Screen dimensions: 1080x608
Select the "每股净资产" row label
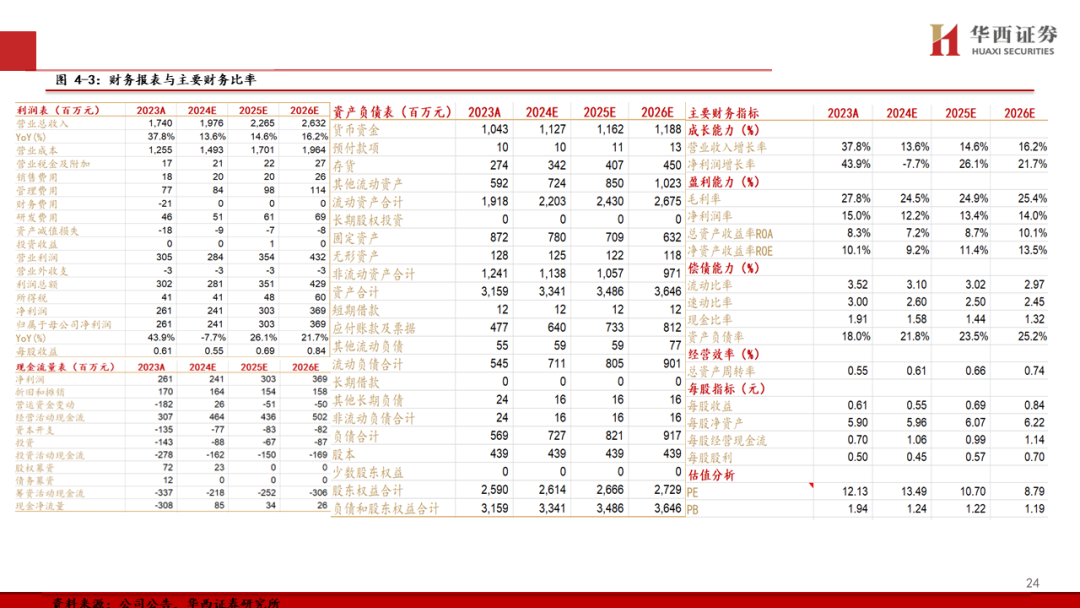tap(716, 423)
